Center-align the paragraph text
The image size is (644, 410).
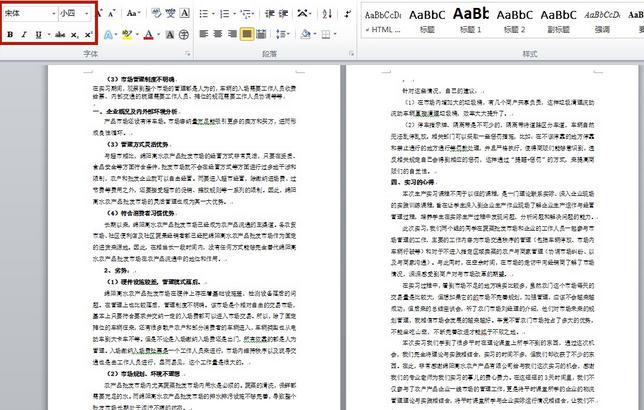218,35
